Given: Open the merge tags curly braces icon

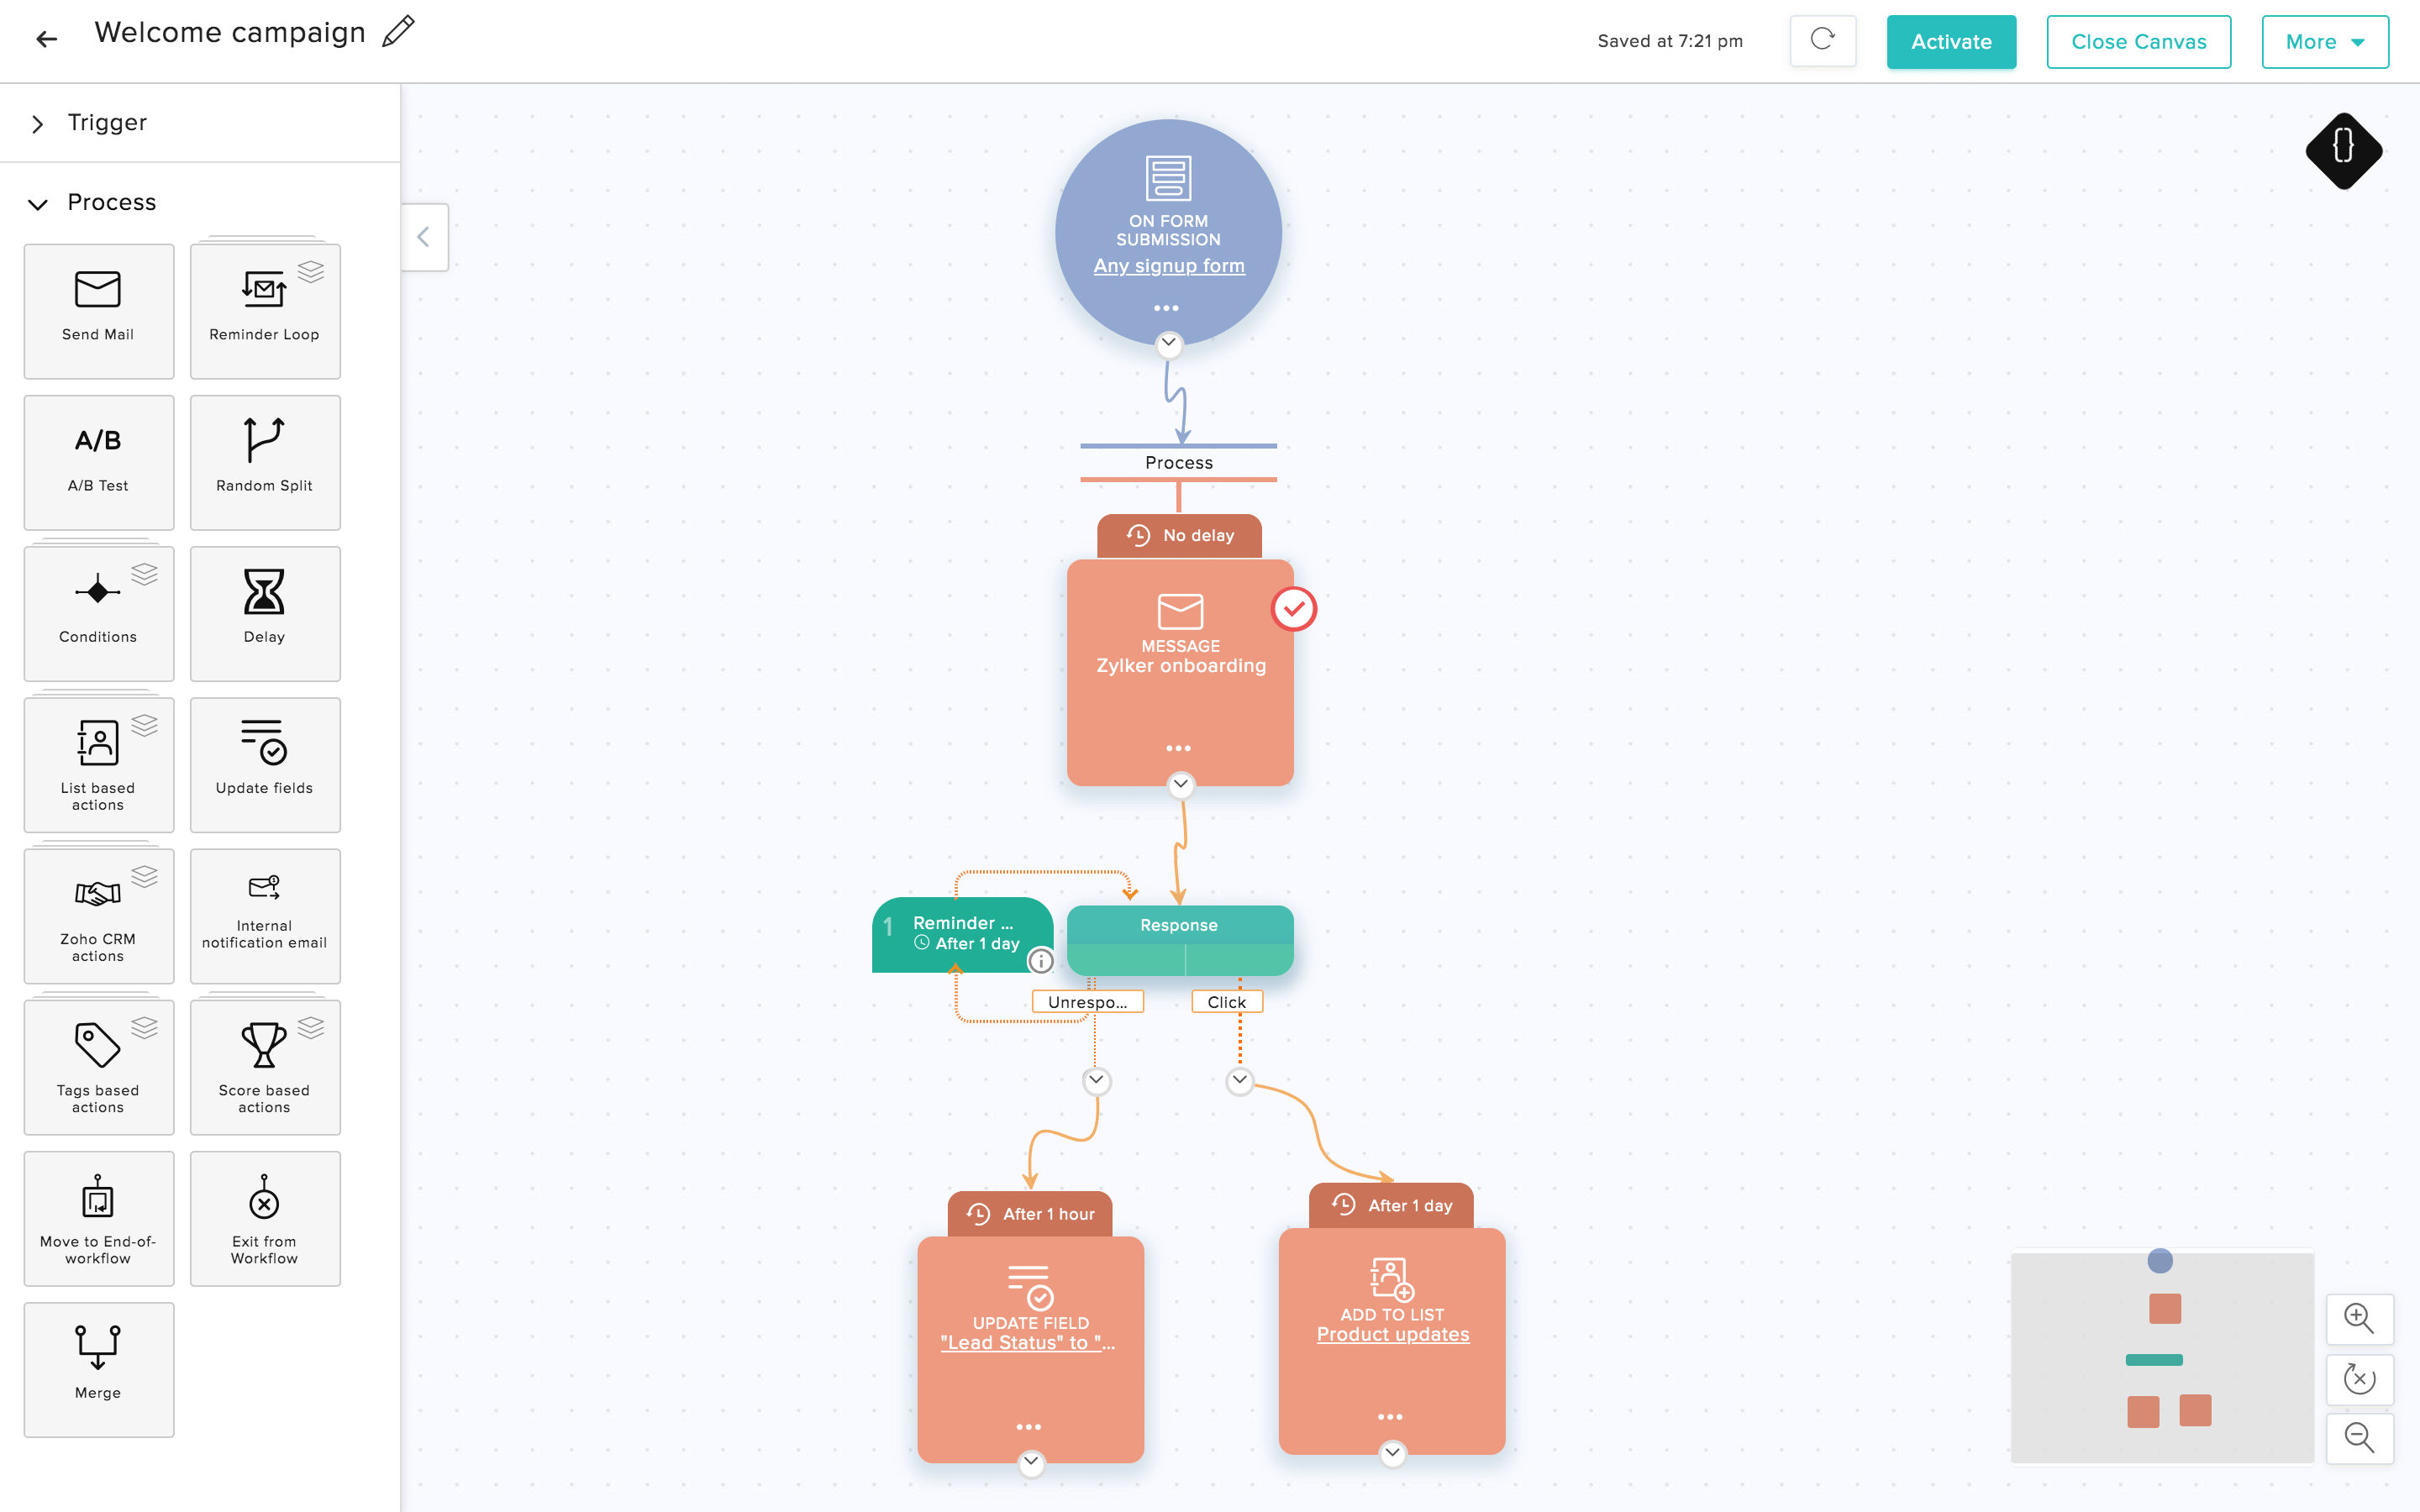Looking at the screenshot, I should [x=2343, y=150].
